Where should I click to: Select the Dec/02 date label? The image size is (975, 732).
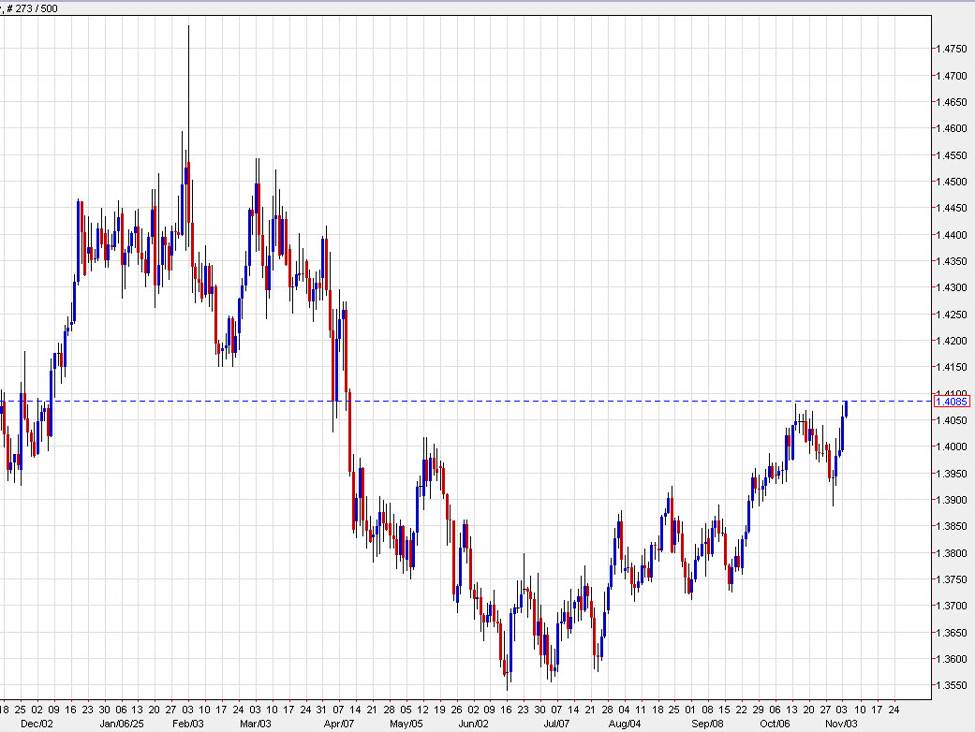[x=37, y=719]
